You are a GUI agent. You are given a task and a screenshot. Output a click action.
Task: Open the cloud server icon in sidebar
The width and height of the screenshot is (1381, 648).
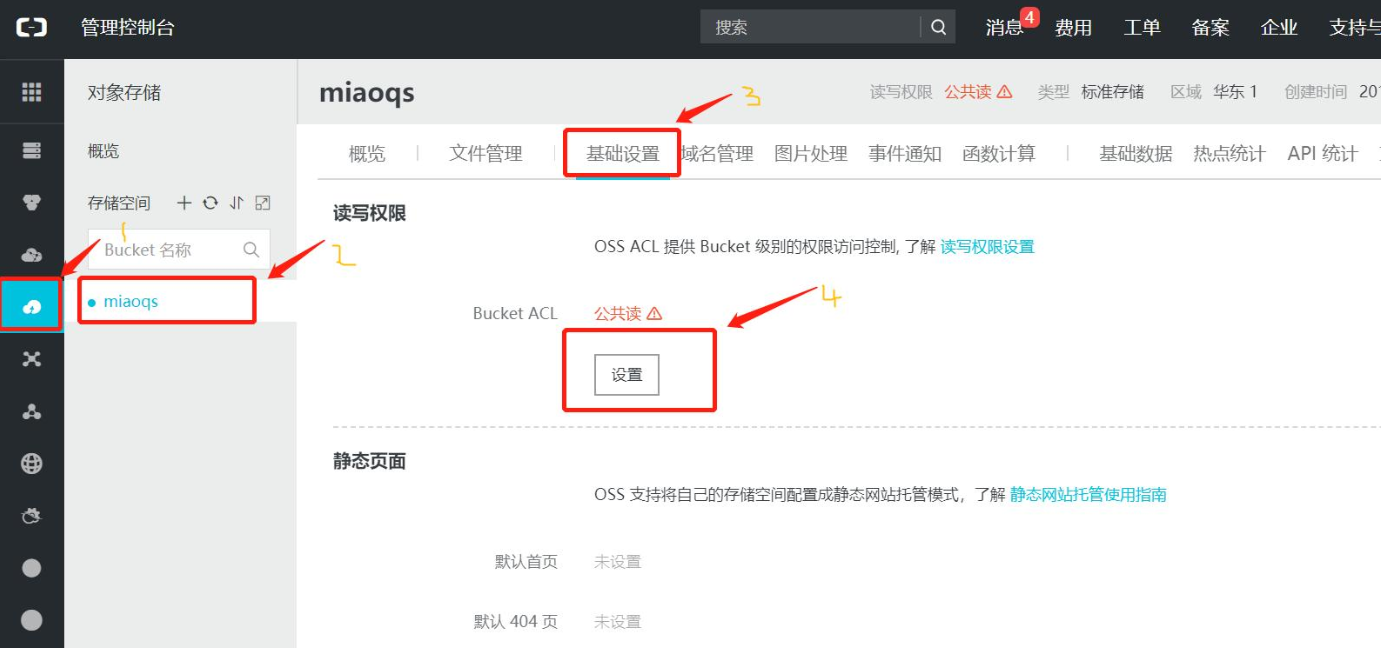pos(32,151)
